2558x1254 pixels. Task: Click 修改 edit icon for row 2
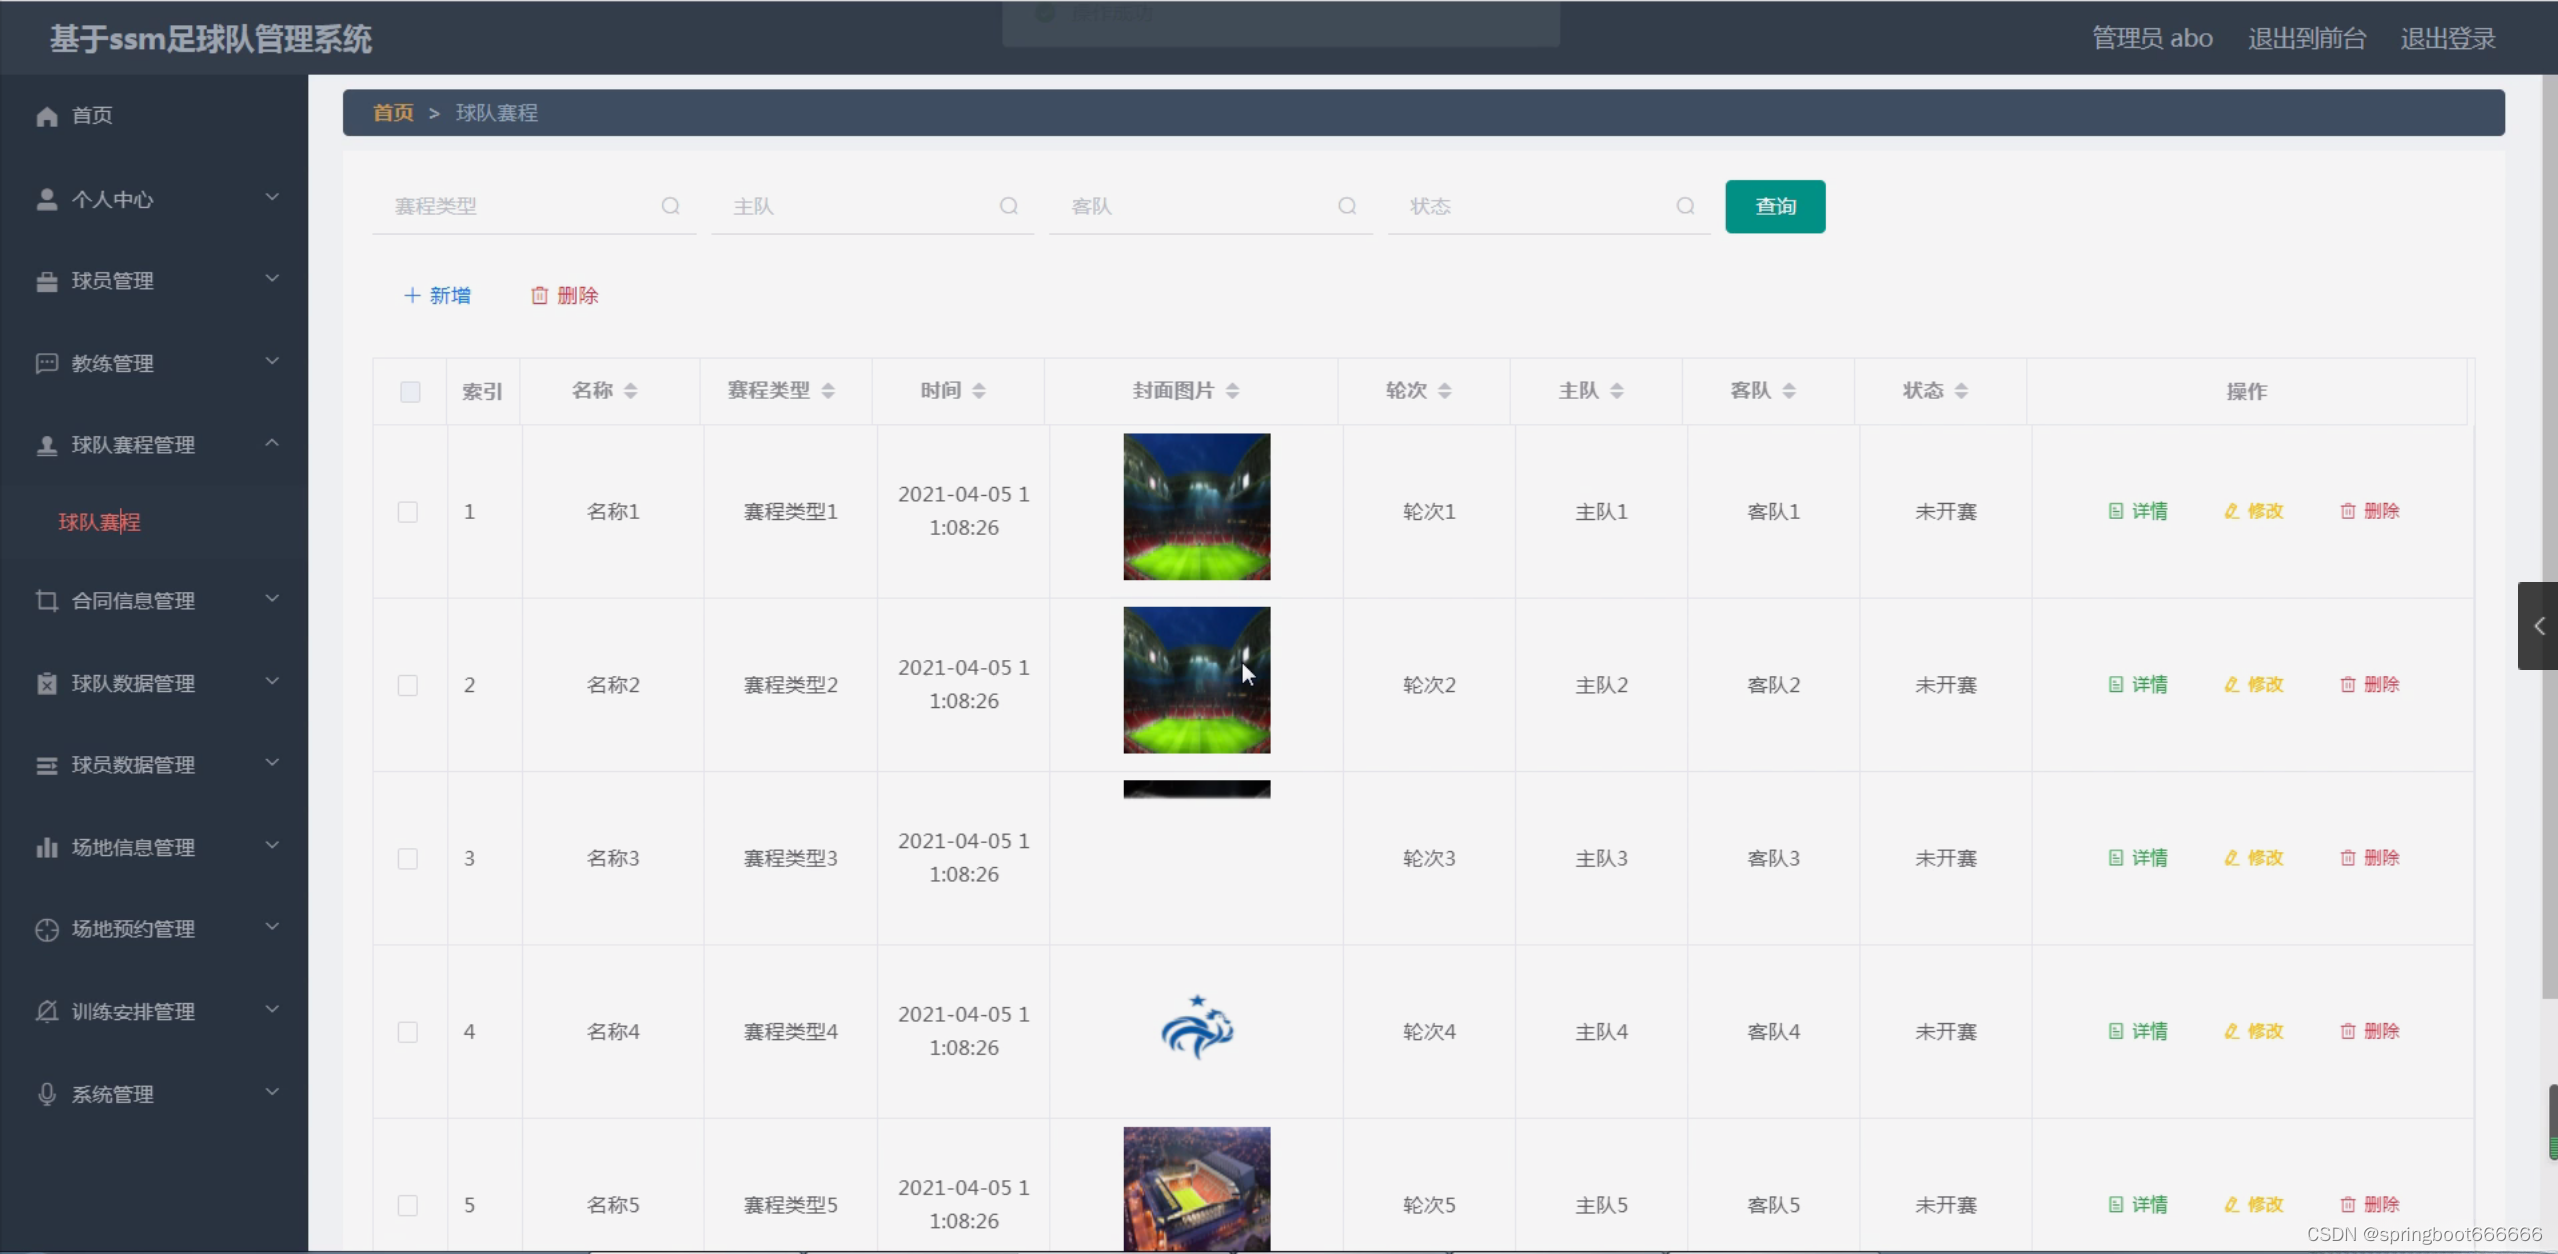(x=2231, y=685)
